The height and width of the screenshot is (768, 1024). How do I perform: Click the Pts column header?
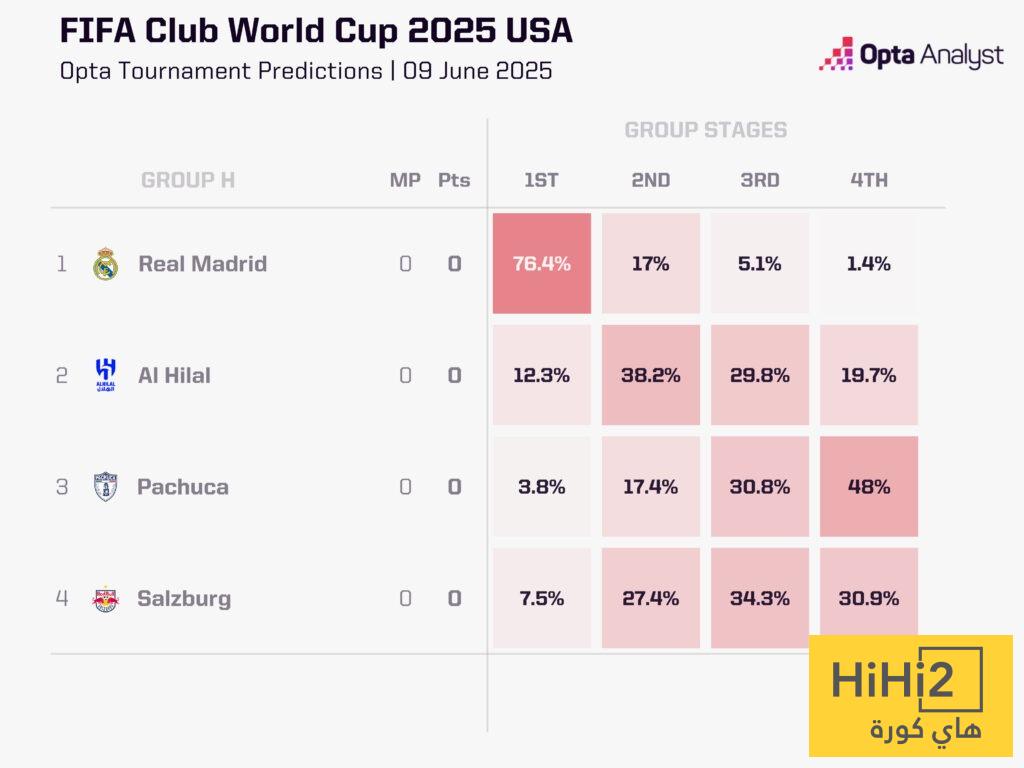click(x=454, y=181)
